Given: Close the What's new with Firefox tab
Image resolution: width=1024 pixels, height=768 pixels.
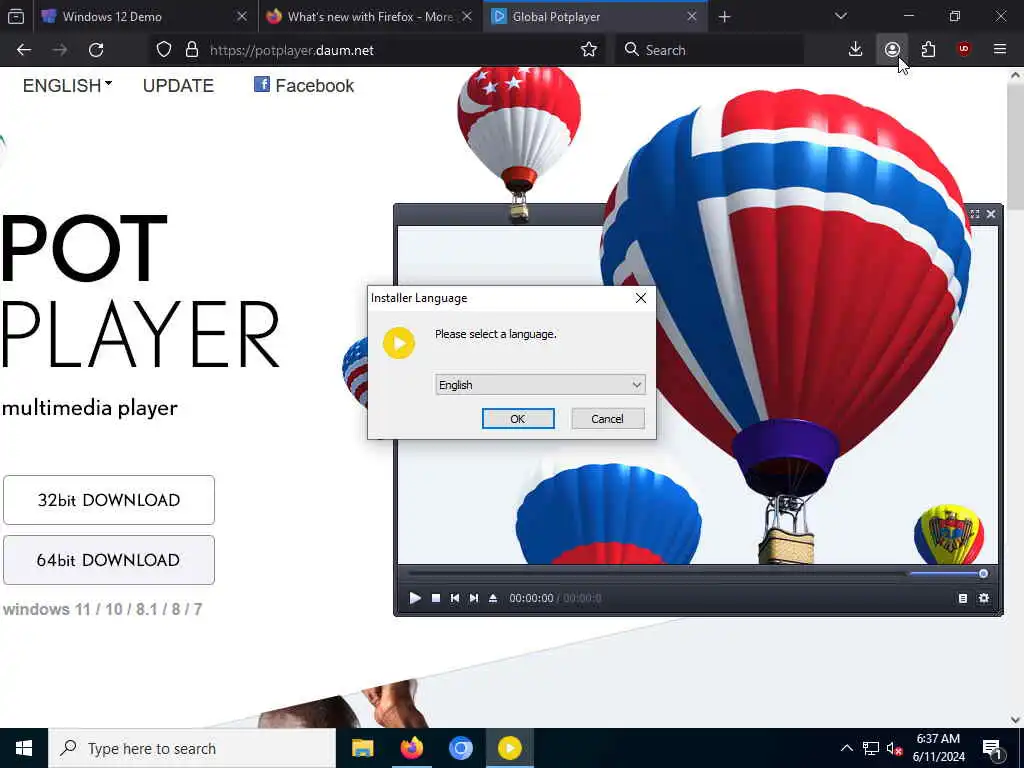Looking at the screenshot, I should point(467,17).
